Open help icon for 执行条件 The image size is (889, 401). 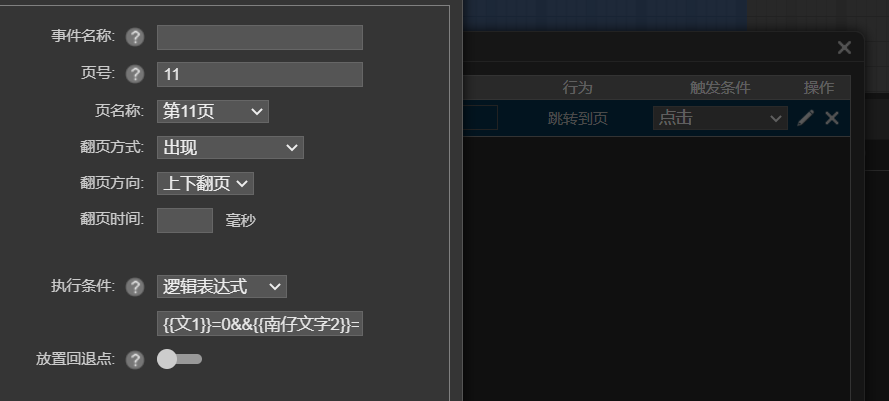click(134, 287)
